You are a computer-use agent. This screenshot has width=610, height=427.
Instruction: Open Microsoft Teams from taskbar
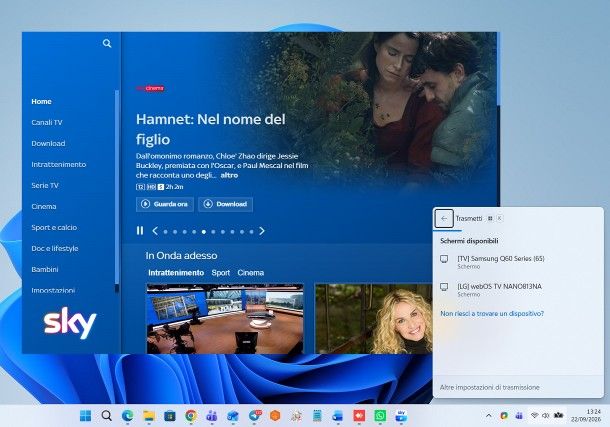tap(212, 416)
